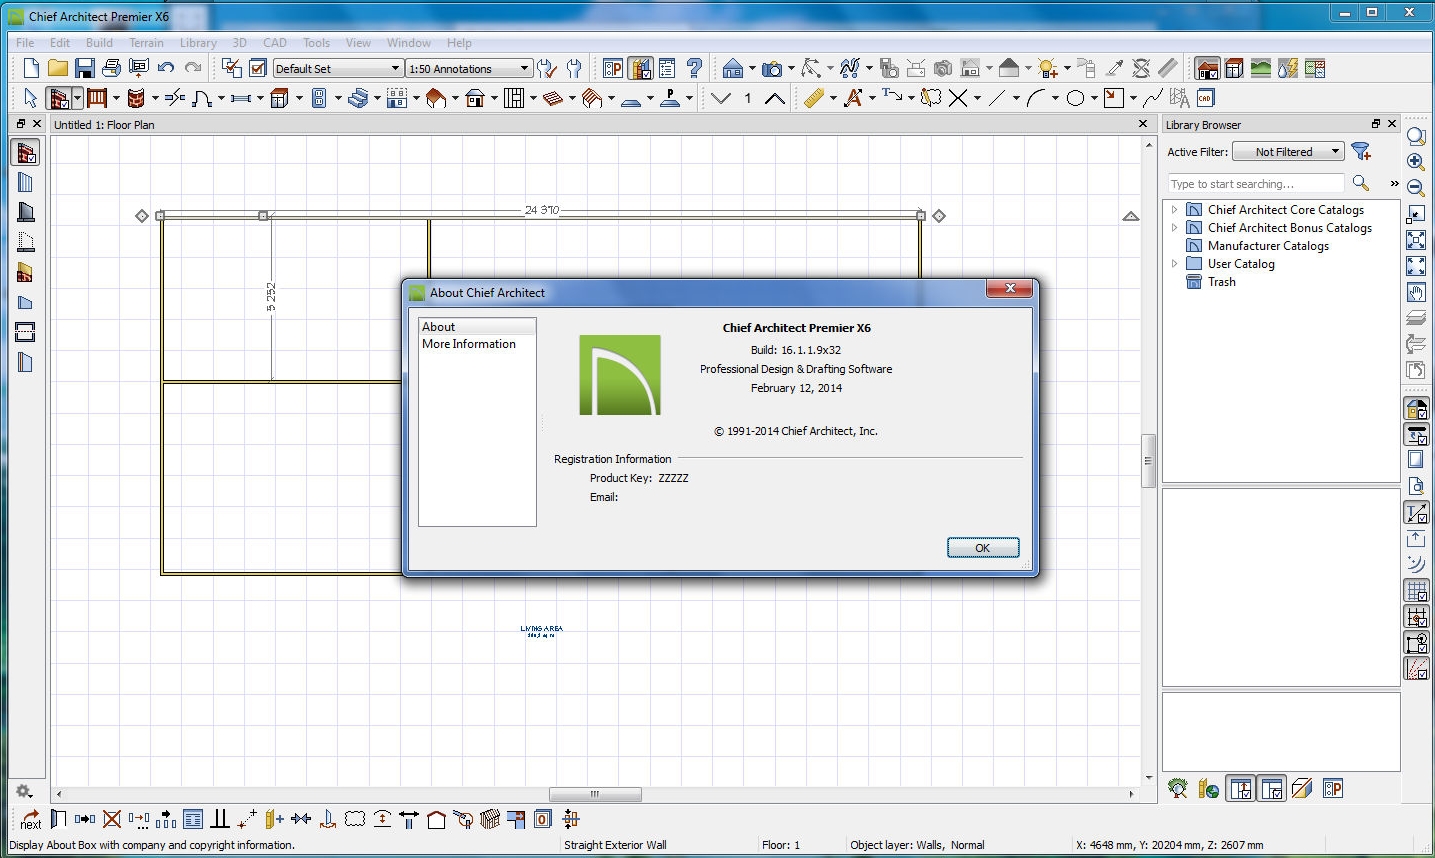Click the Down One Floor arrow
Image resolution: width=1435 pixels, height=858 pixels.
point(720,98)
